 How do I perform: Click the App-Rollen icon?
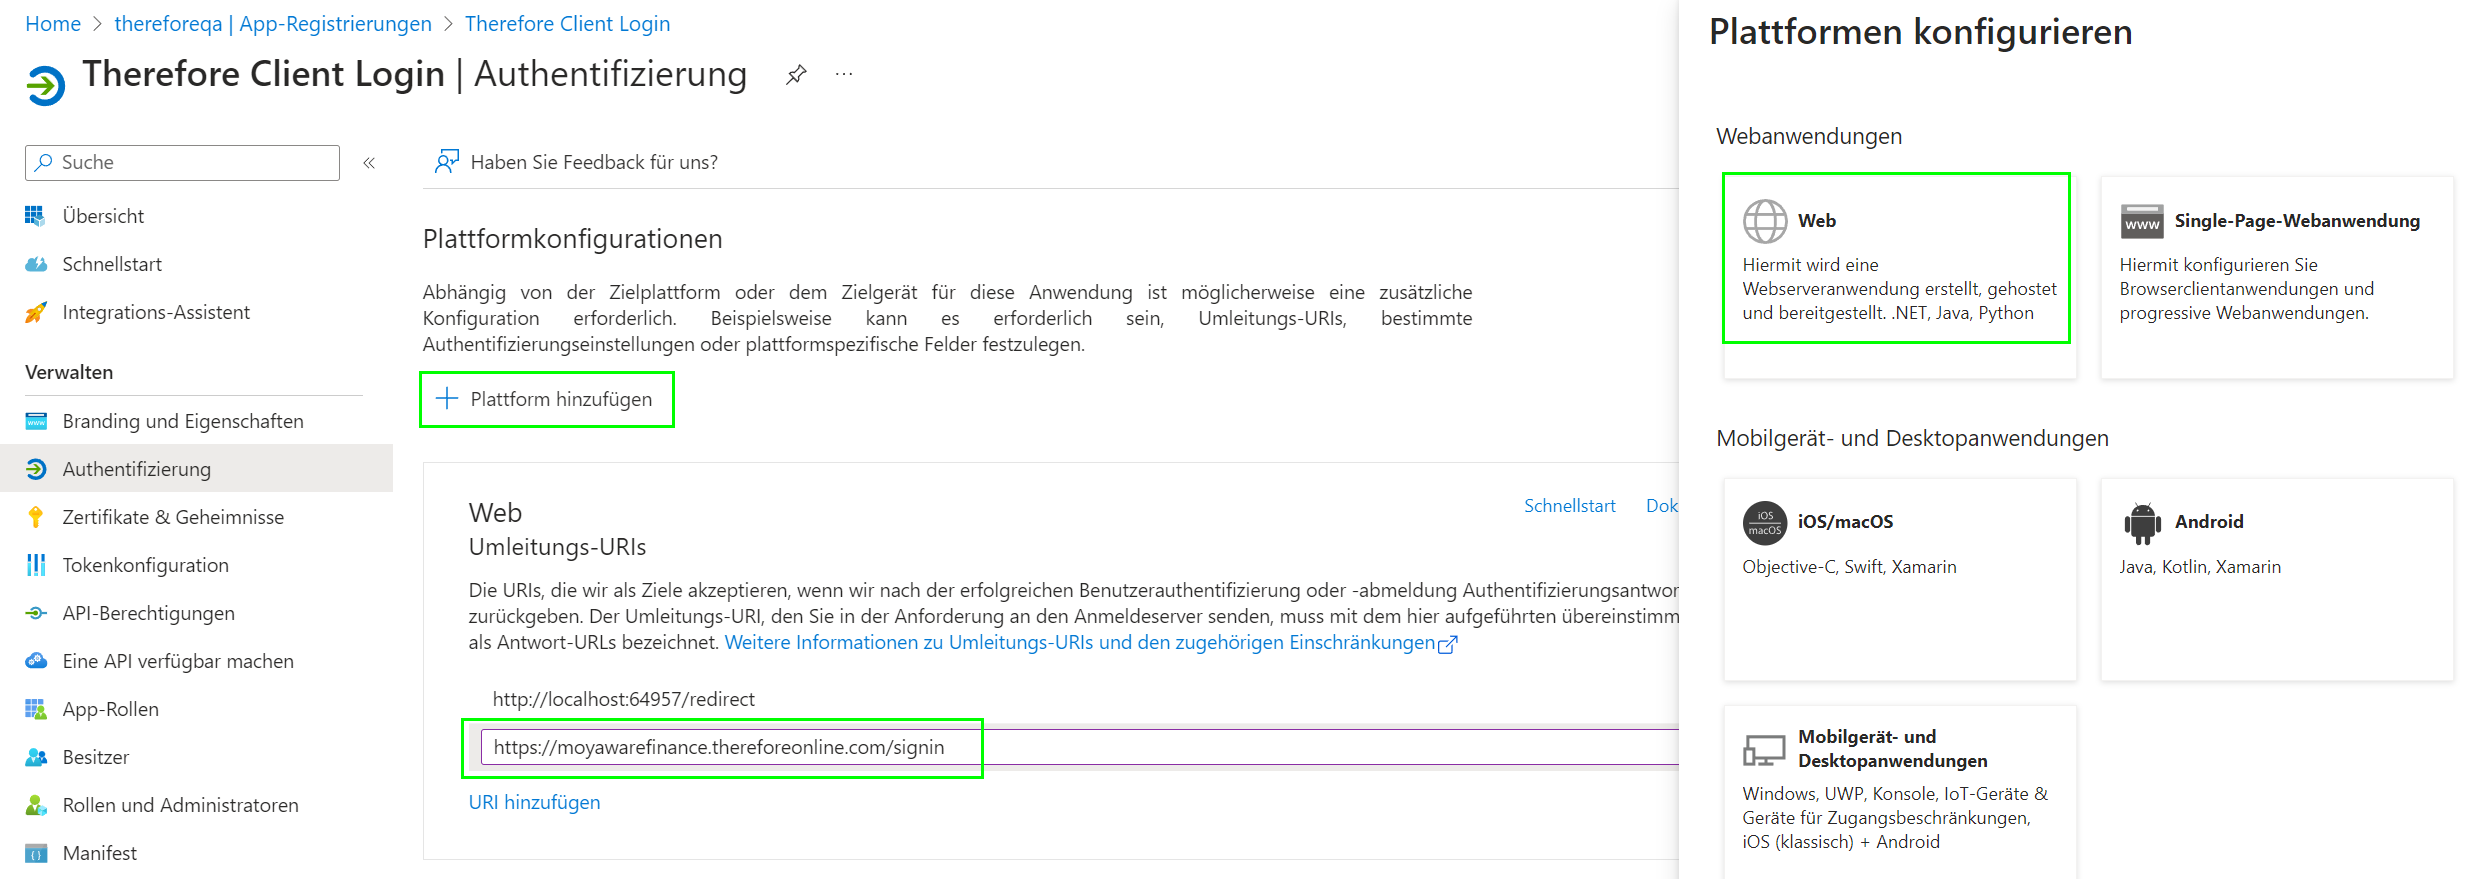coord(35,709)
